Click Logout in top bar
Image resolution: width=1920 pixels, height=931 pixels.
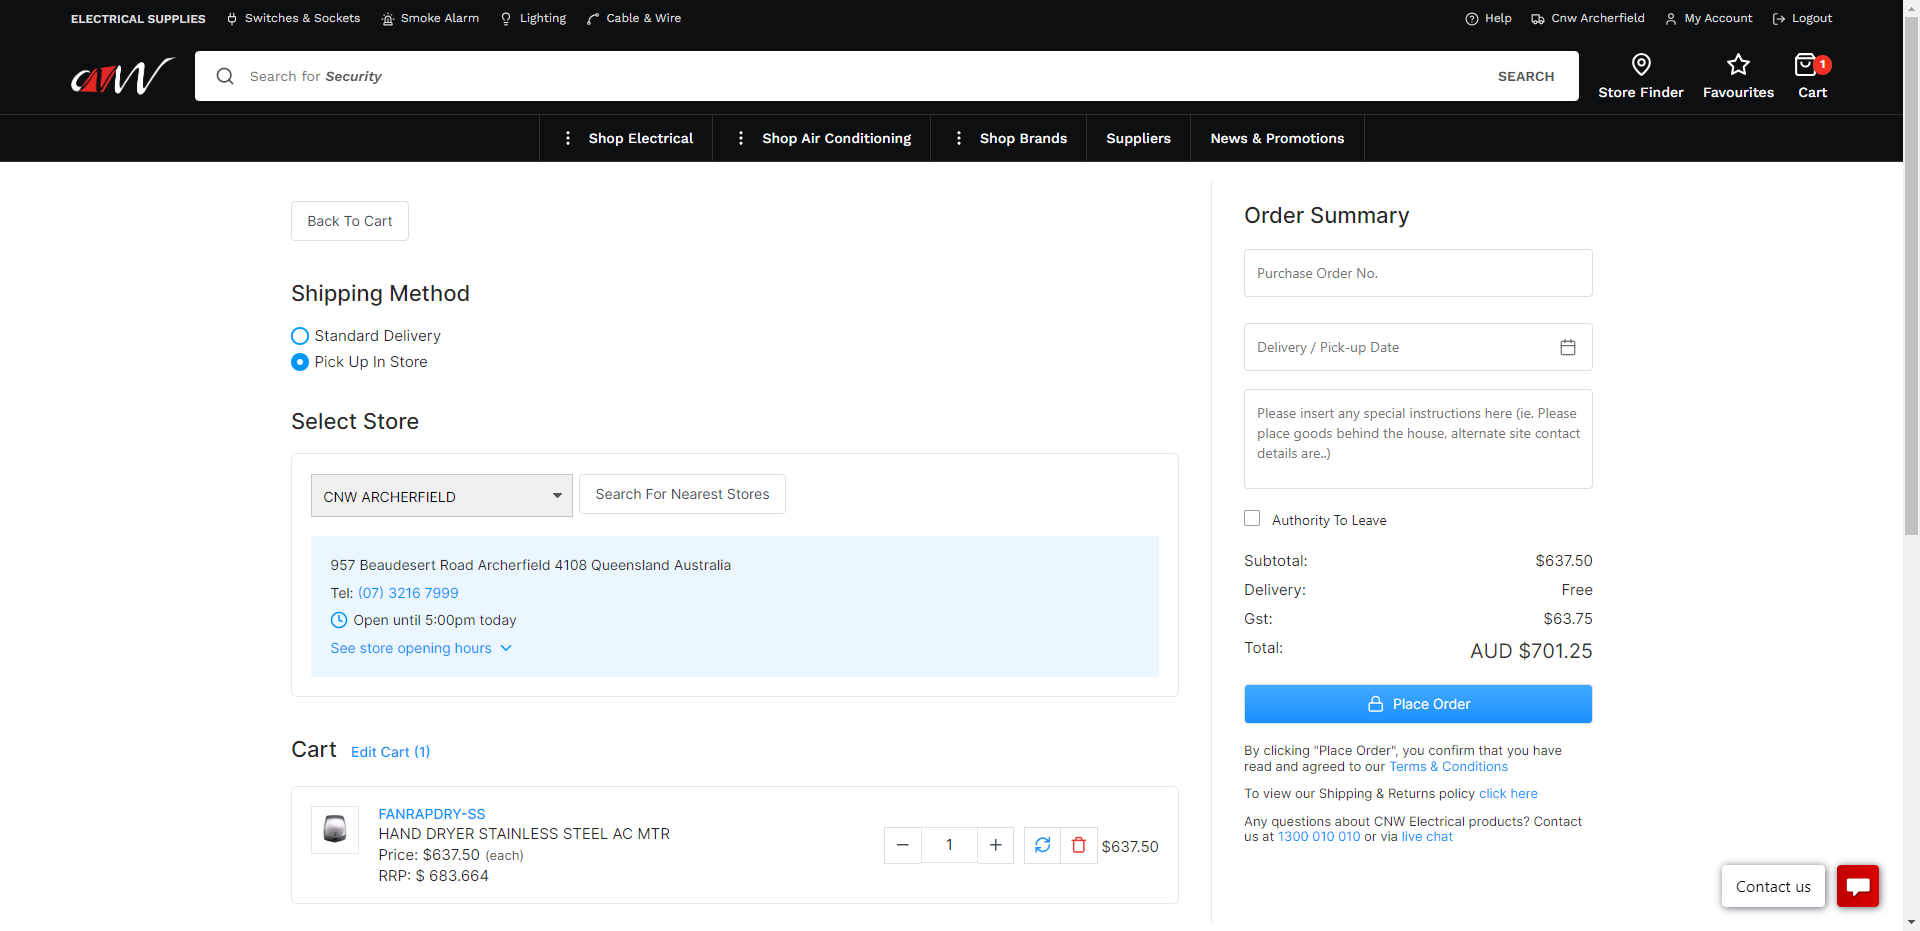click(1802, 18)
